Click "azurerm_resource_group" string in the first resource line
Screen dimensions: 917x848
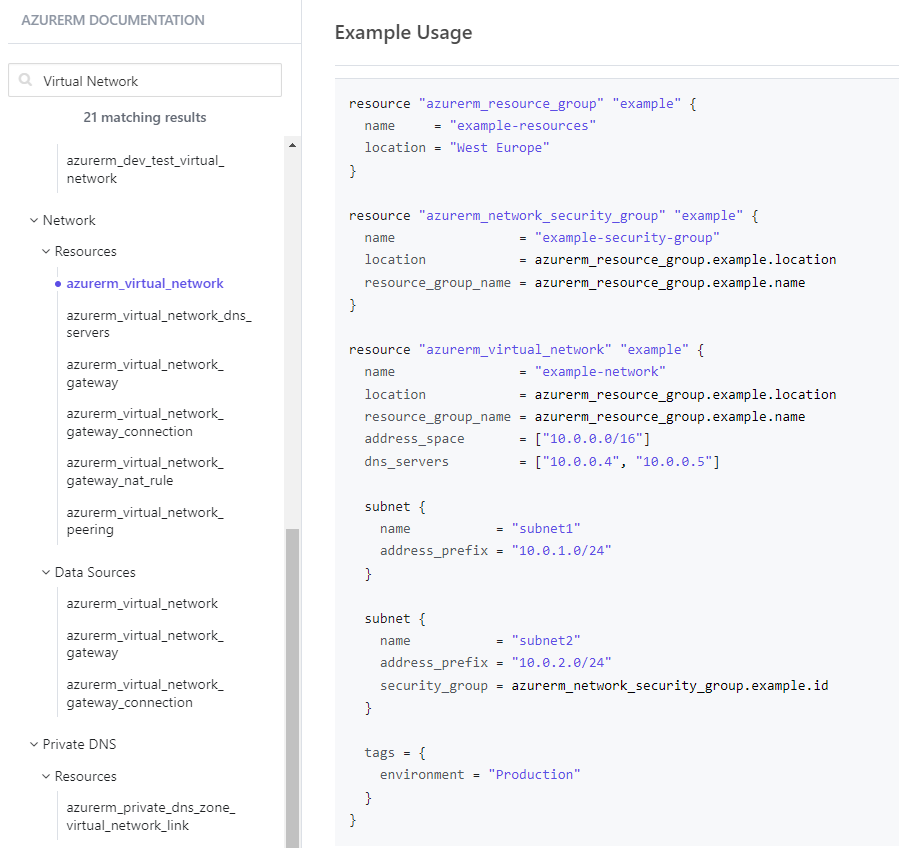click(x=511, y=104)
